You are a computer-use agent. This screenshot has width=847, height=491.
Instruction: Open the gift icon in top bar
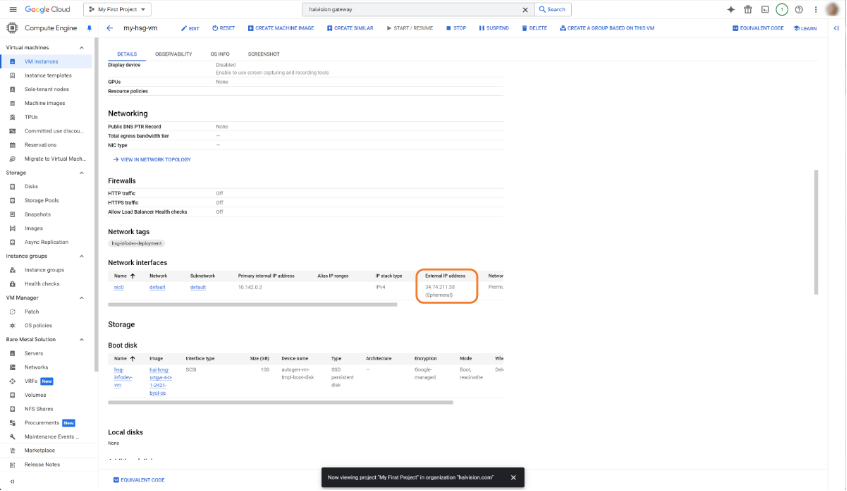748,9
